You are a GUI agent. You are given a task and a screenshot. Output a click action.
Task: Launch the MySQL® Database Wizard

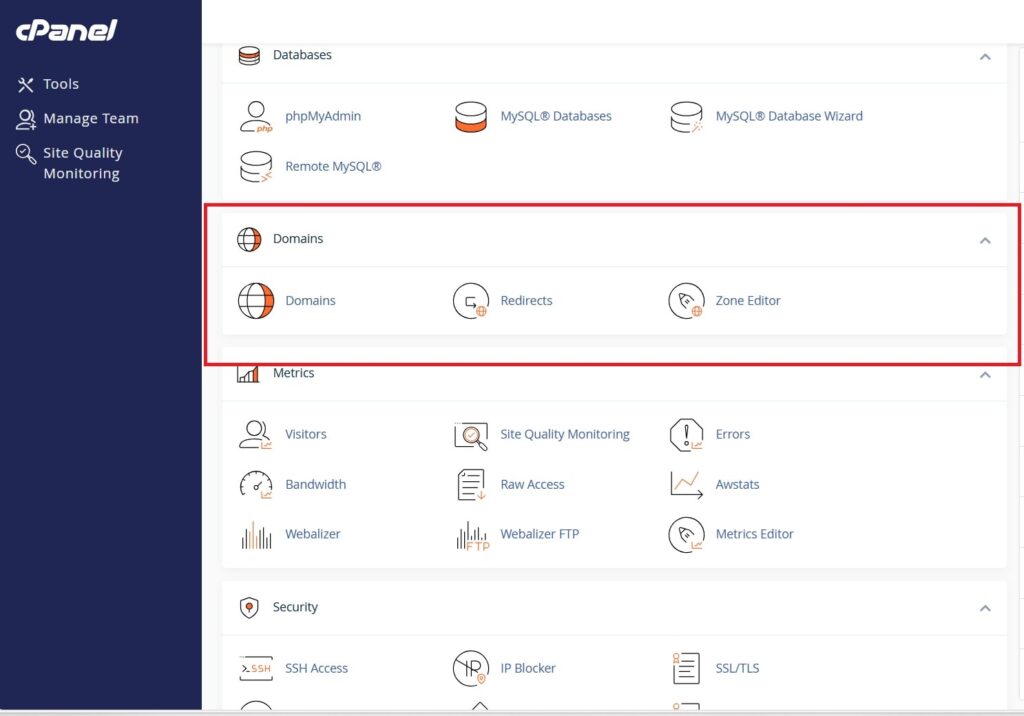[687, 116]
